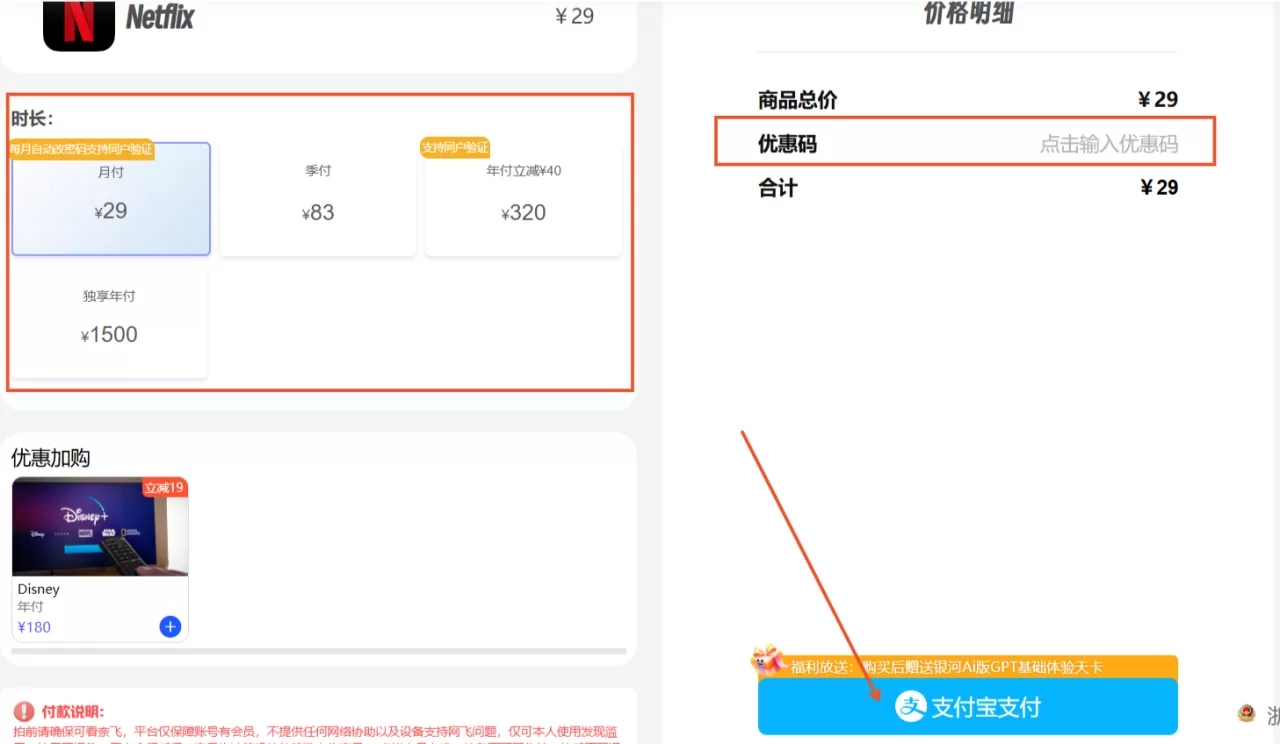Click the 付款说明 heading text
The height and width of the screenshot is (744, 1280).
pyautogui.click(x=73, y=712)
